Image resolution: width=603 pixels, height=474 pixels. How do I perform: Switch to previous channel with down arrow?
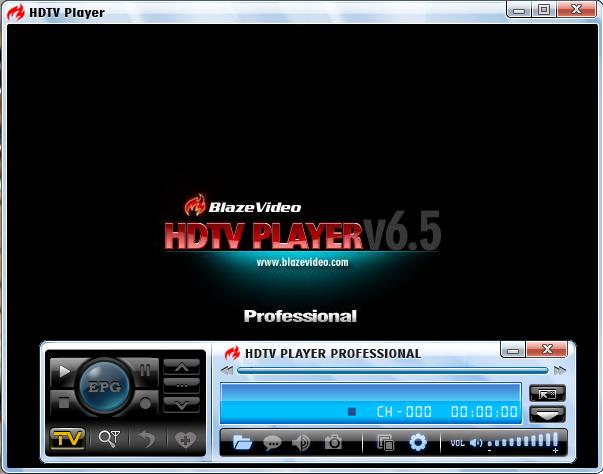click(x=181, y=404)
